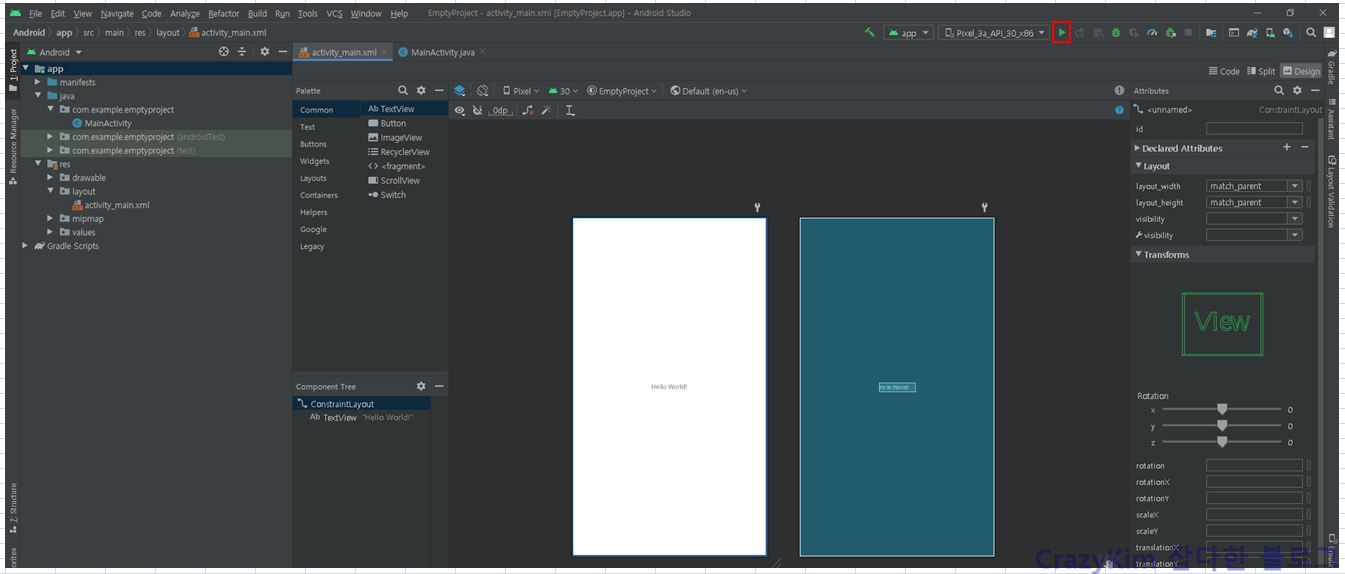Image resolution: width=1345 pixels, height=574 pixels.
Task: Adjust the z rotation slider
Action: pos(1221,442)
